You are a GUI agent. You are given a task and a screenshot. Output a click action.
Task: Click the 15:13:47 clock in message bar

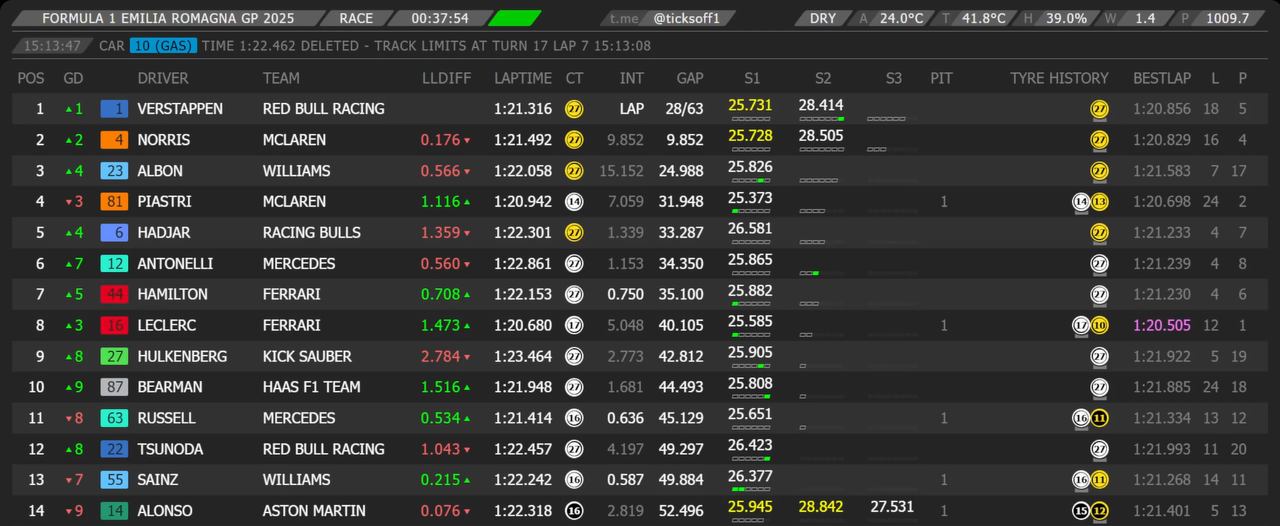52,46
